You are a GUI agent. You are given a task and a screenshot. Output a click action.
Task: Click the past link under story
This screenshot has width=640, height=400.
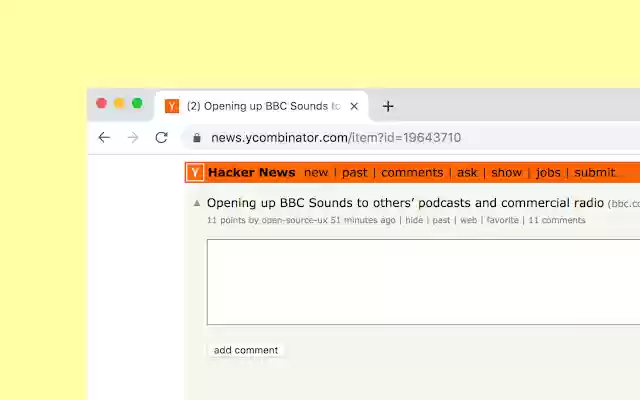coord(441,220)
